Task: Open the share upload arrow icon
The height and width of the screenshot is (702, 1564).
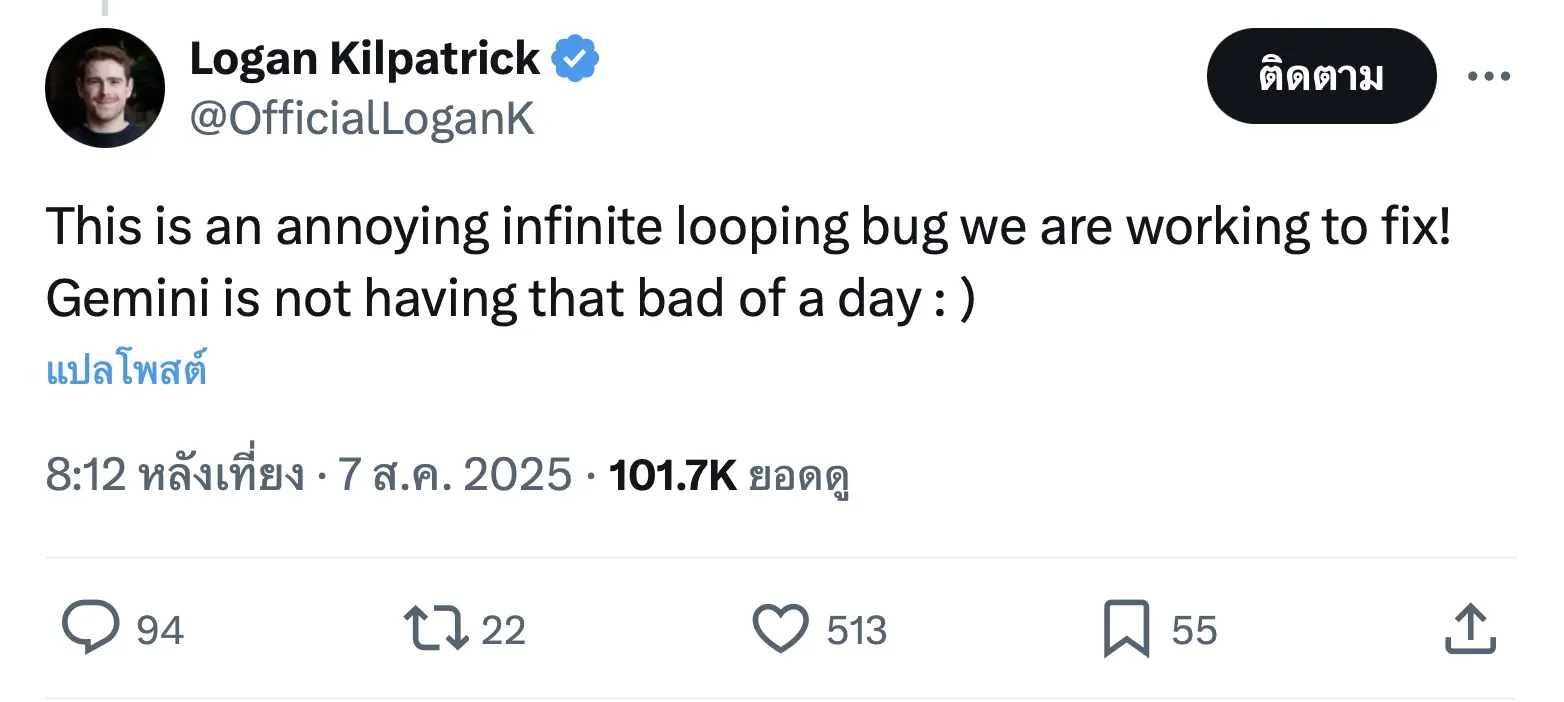Action: pos(1471,630)
